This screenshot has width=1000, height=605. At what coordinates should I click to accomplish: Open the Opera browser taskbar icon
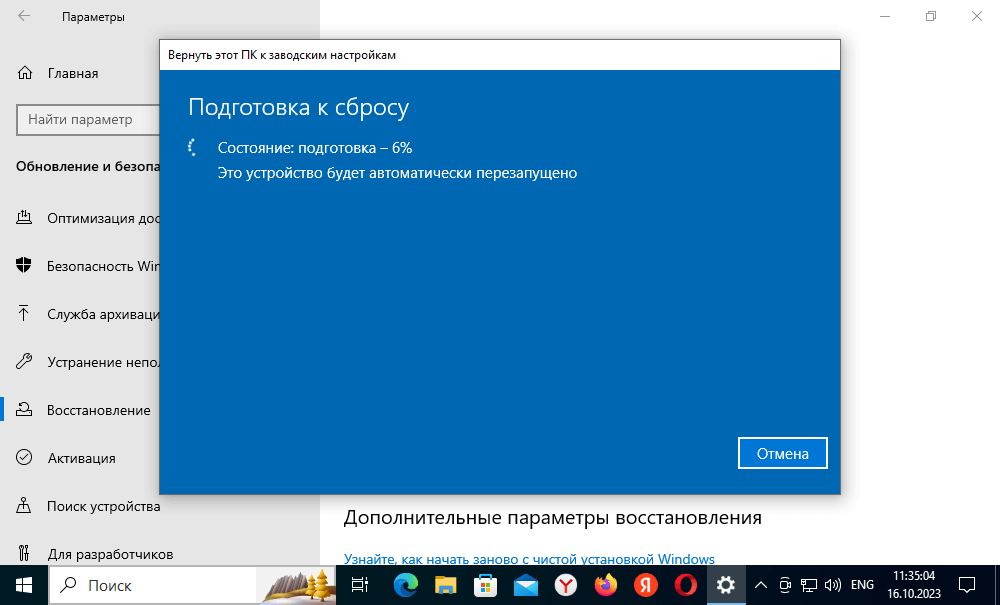[x=686, y=584]
